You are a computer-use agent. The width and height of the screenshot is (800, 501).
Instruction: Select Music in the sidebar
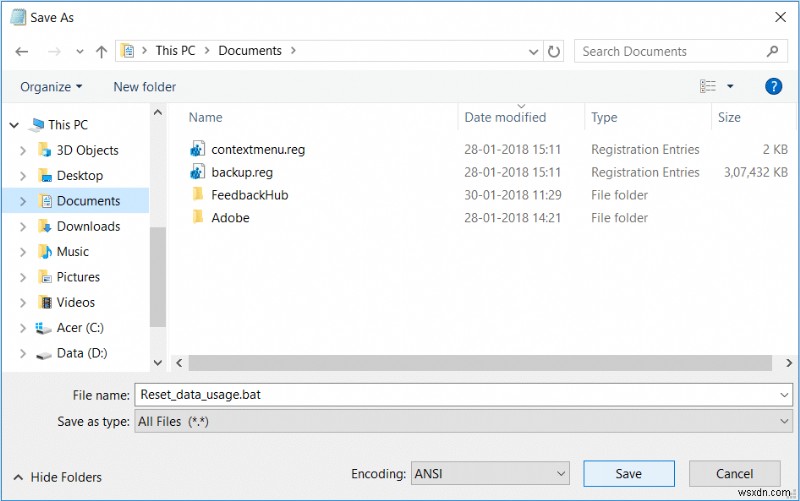[x=72, y=252]
